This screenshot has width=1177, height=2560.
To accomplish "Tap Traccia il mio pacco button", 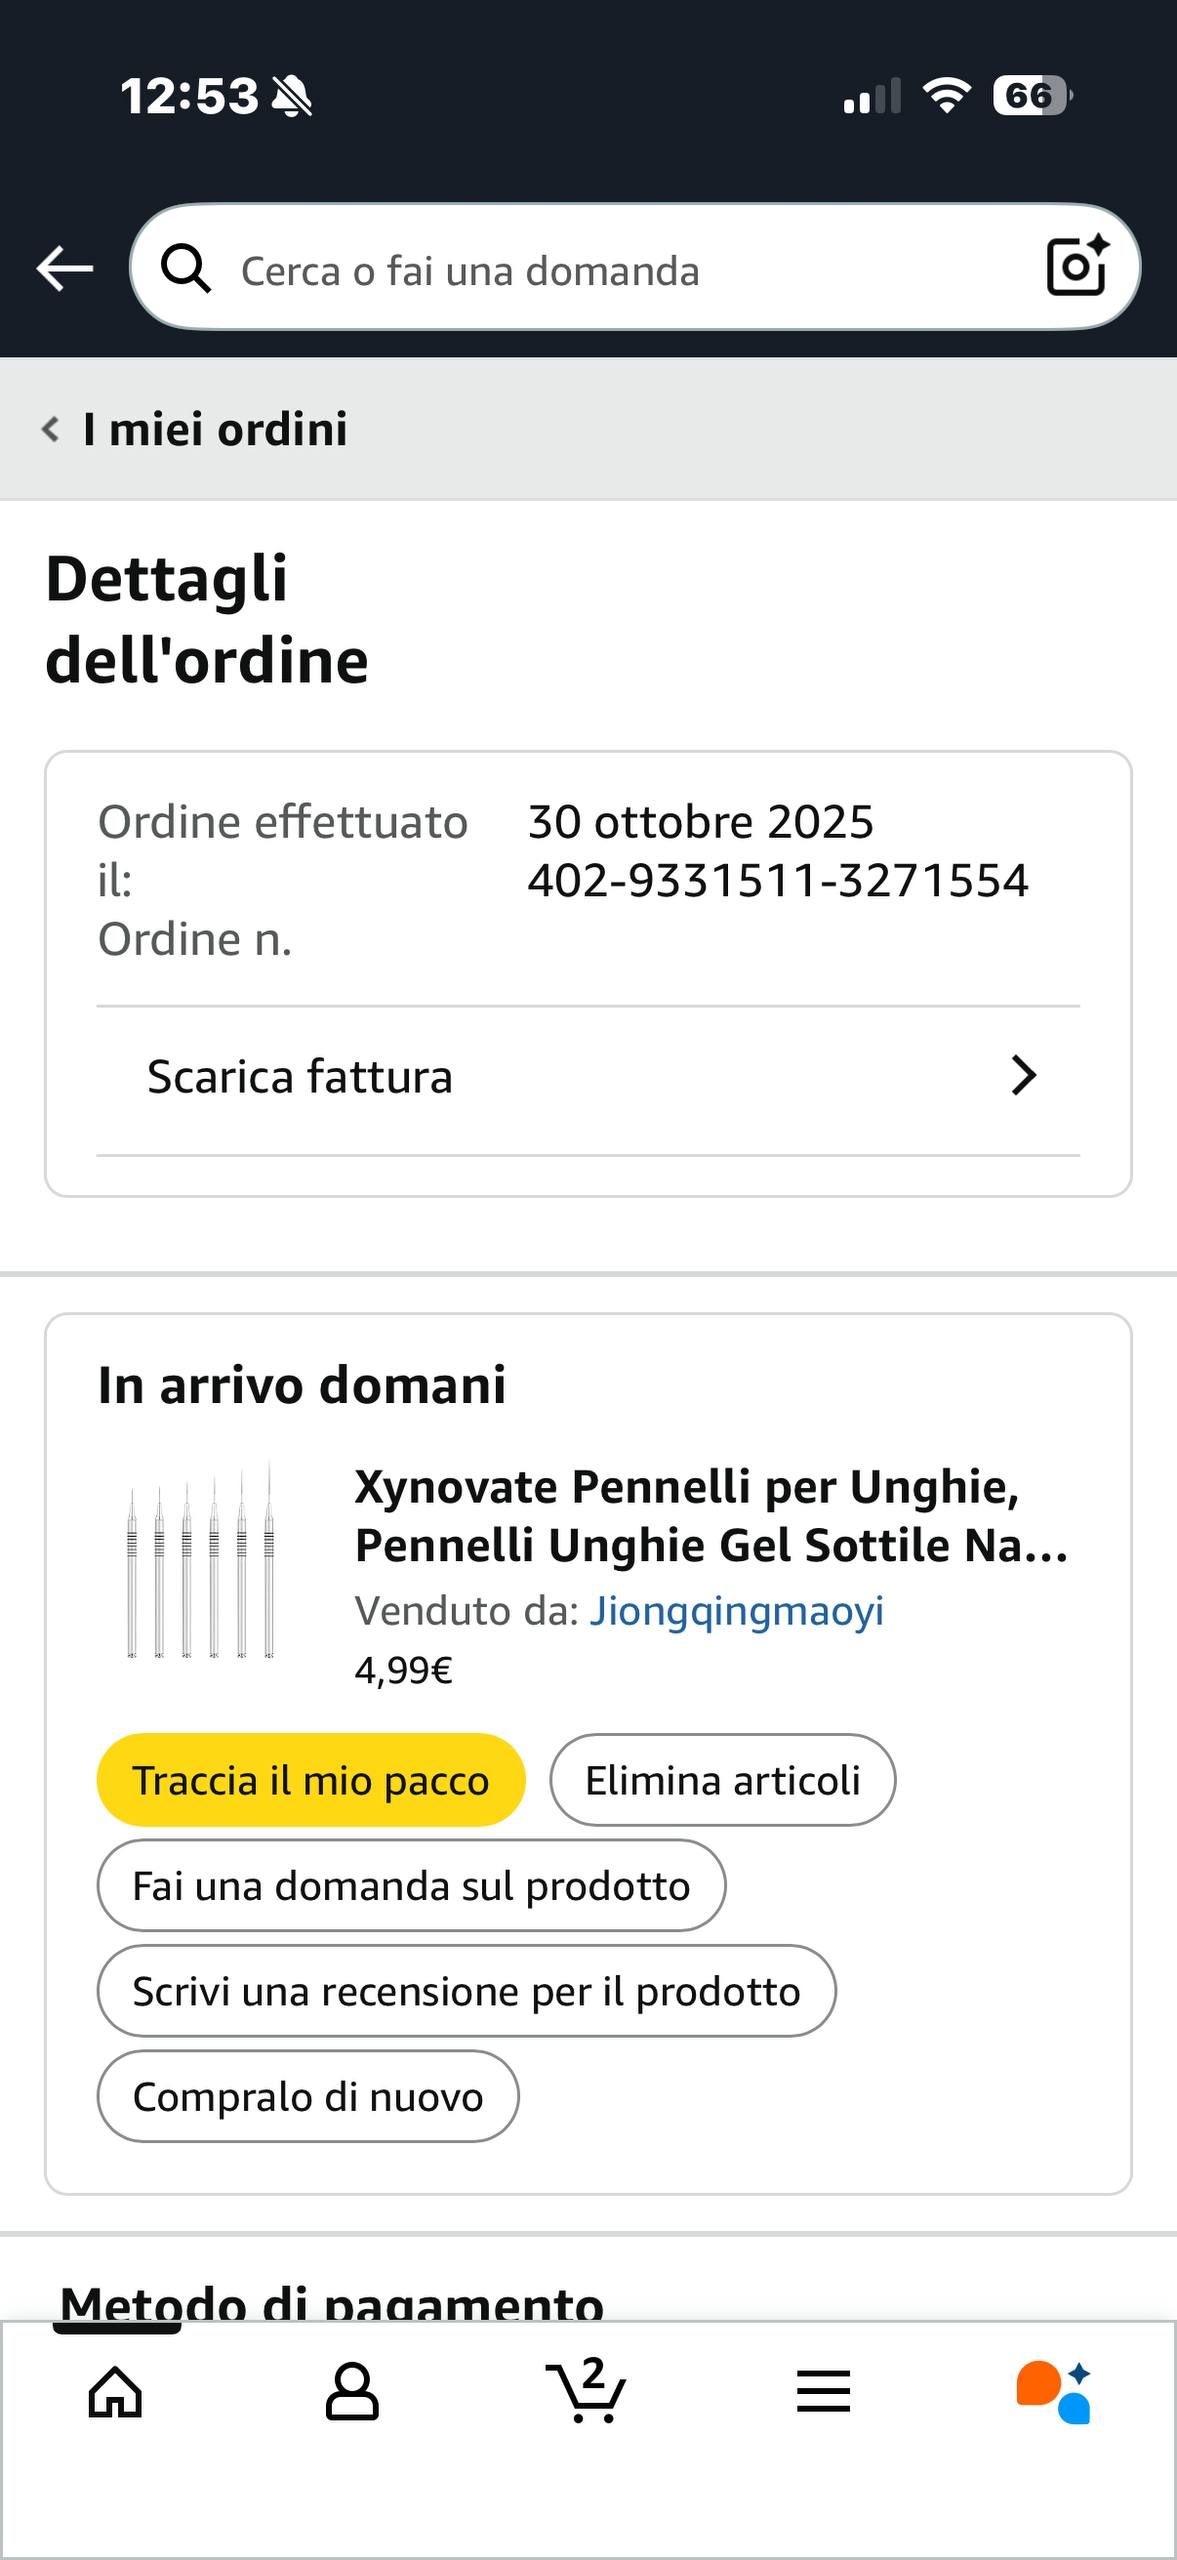I will pyautogui.click(x=311, y=1780).
